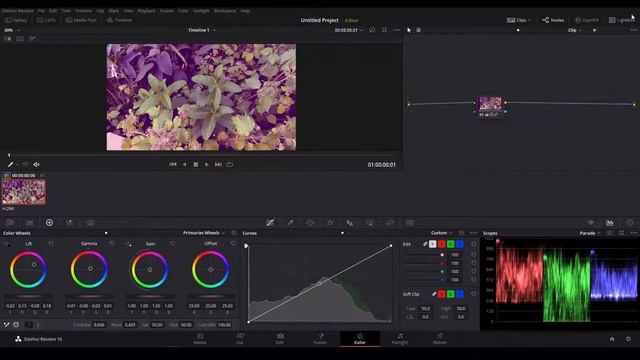Select the blue Soft Clip channel
Screen dimensions: 640x360
coord(460,294)
